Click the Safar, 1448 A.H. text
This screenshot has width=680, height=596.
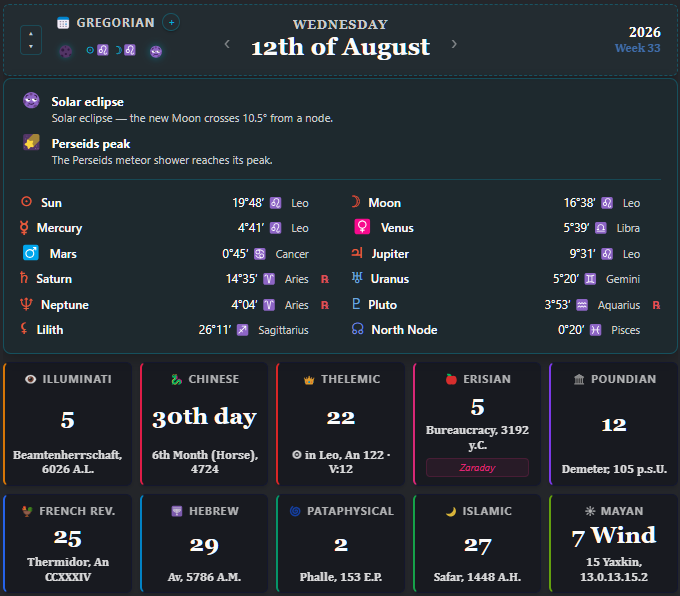pyautogui.click(x=477, y=577)
